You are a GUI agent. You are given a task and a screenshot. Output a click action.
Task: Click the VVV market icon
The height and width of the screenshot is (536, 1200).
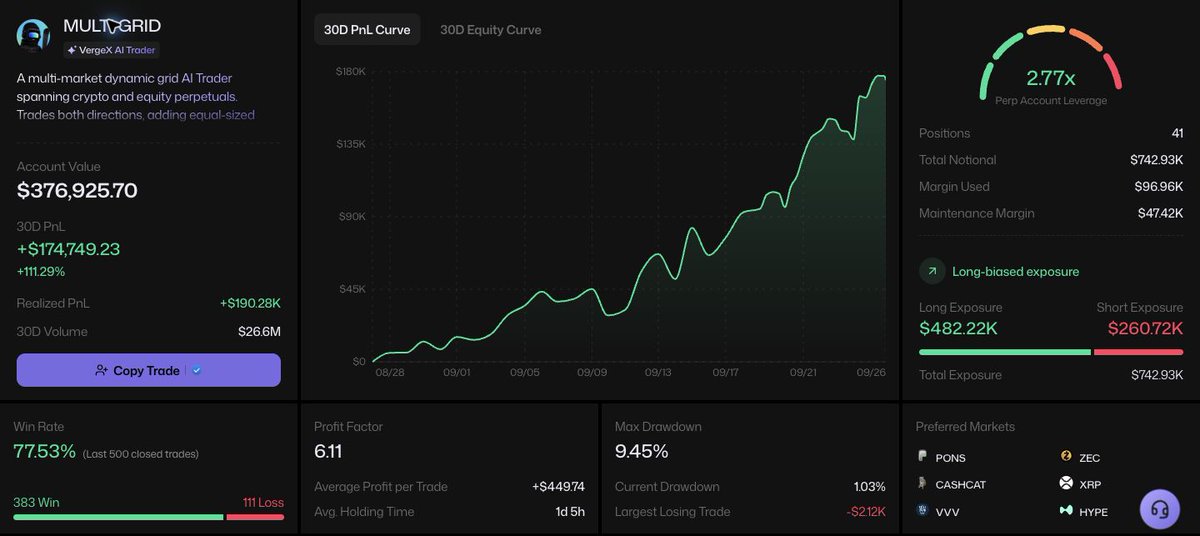923,510
